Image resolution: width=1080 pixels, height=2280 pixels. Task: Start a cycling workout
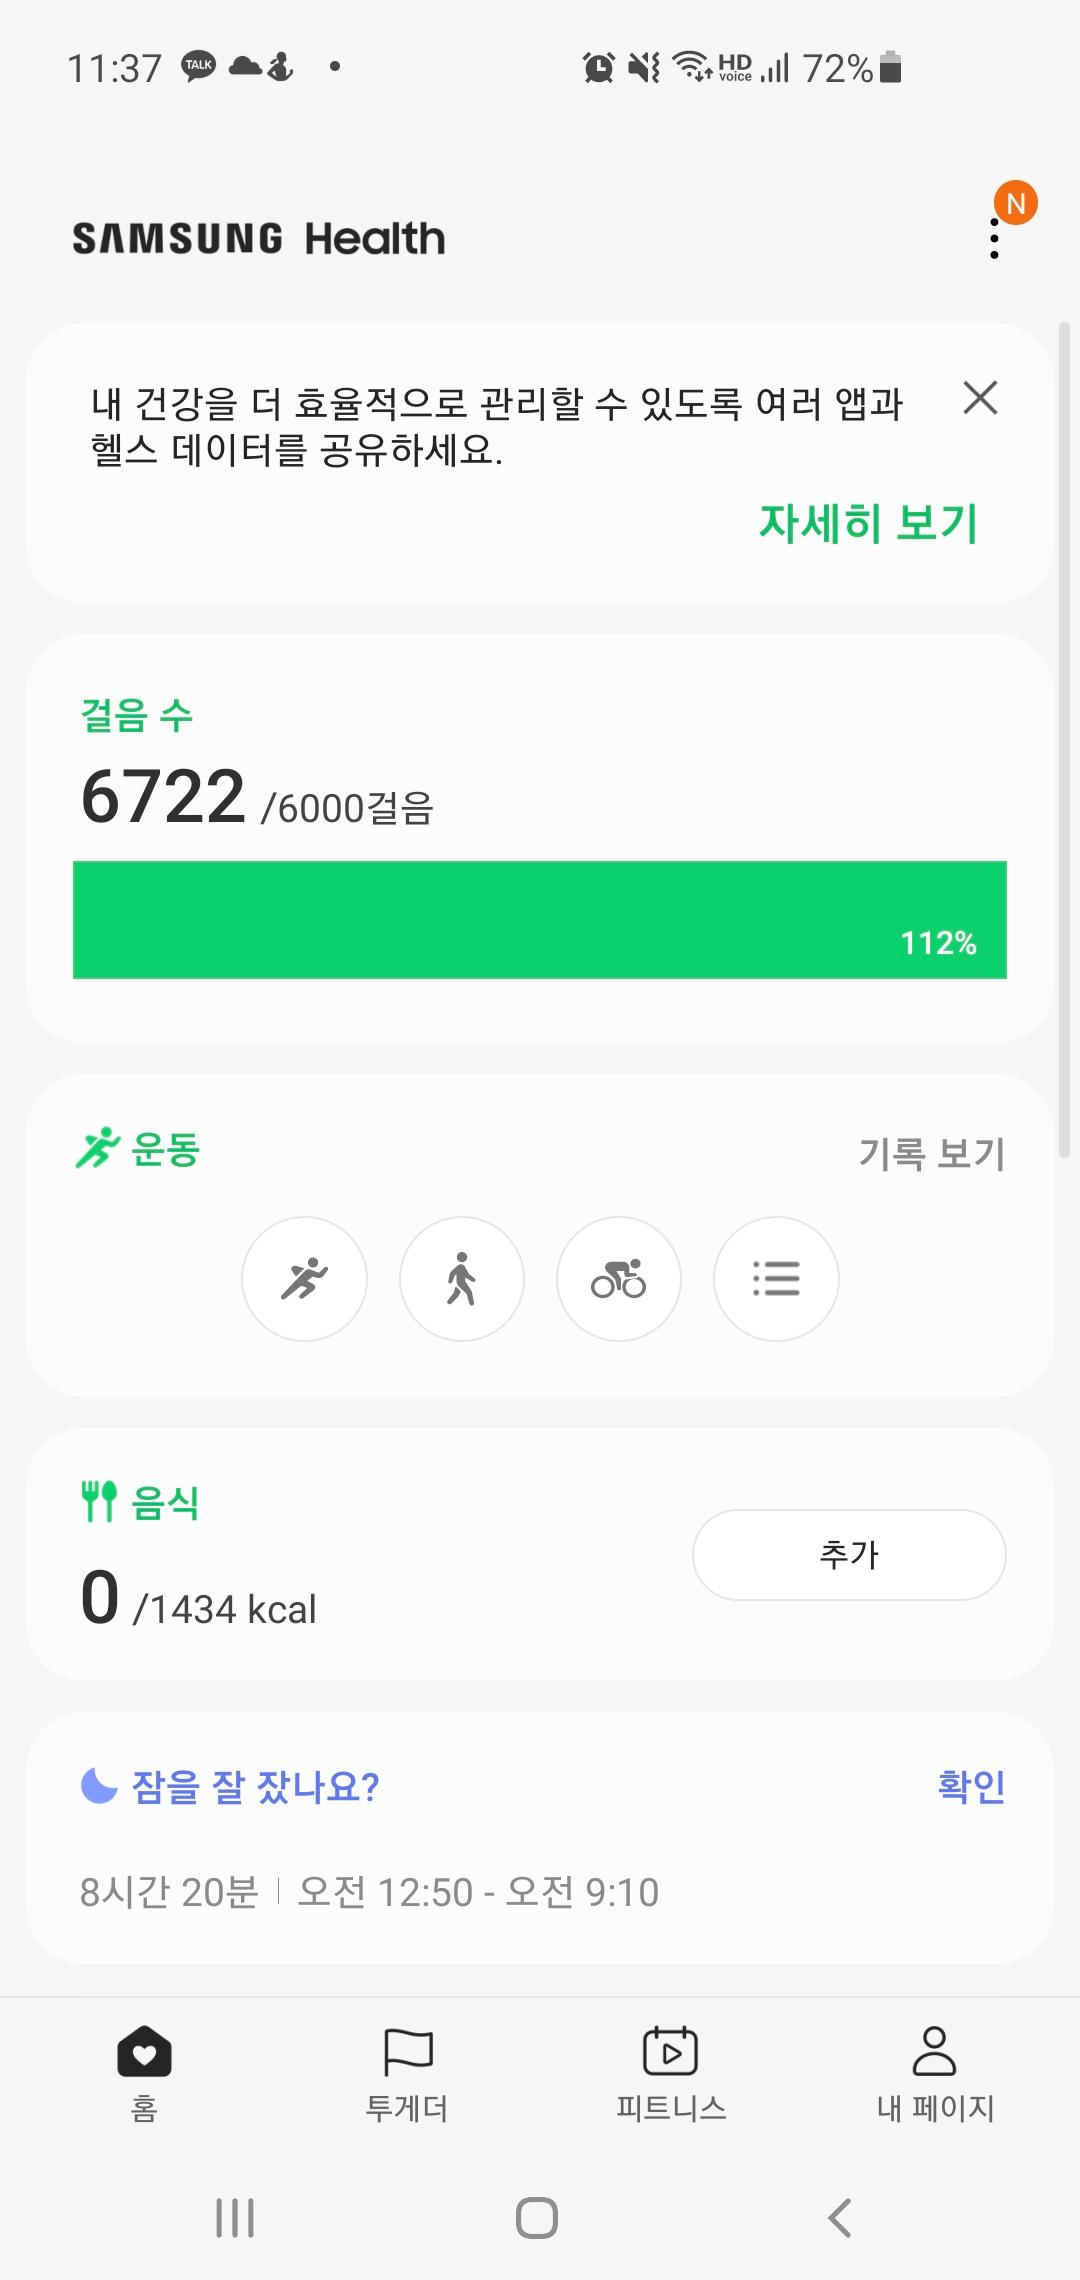[x=618, y=1279]
